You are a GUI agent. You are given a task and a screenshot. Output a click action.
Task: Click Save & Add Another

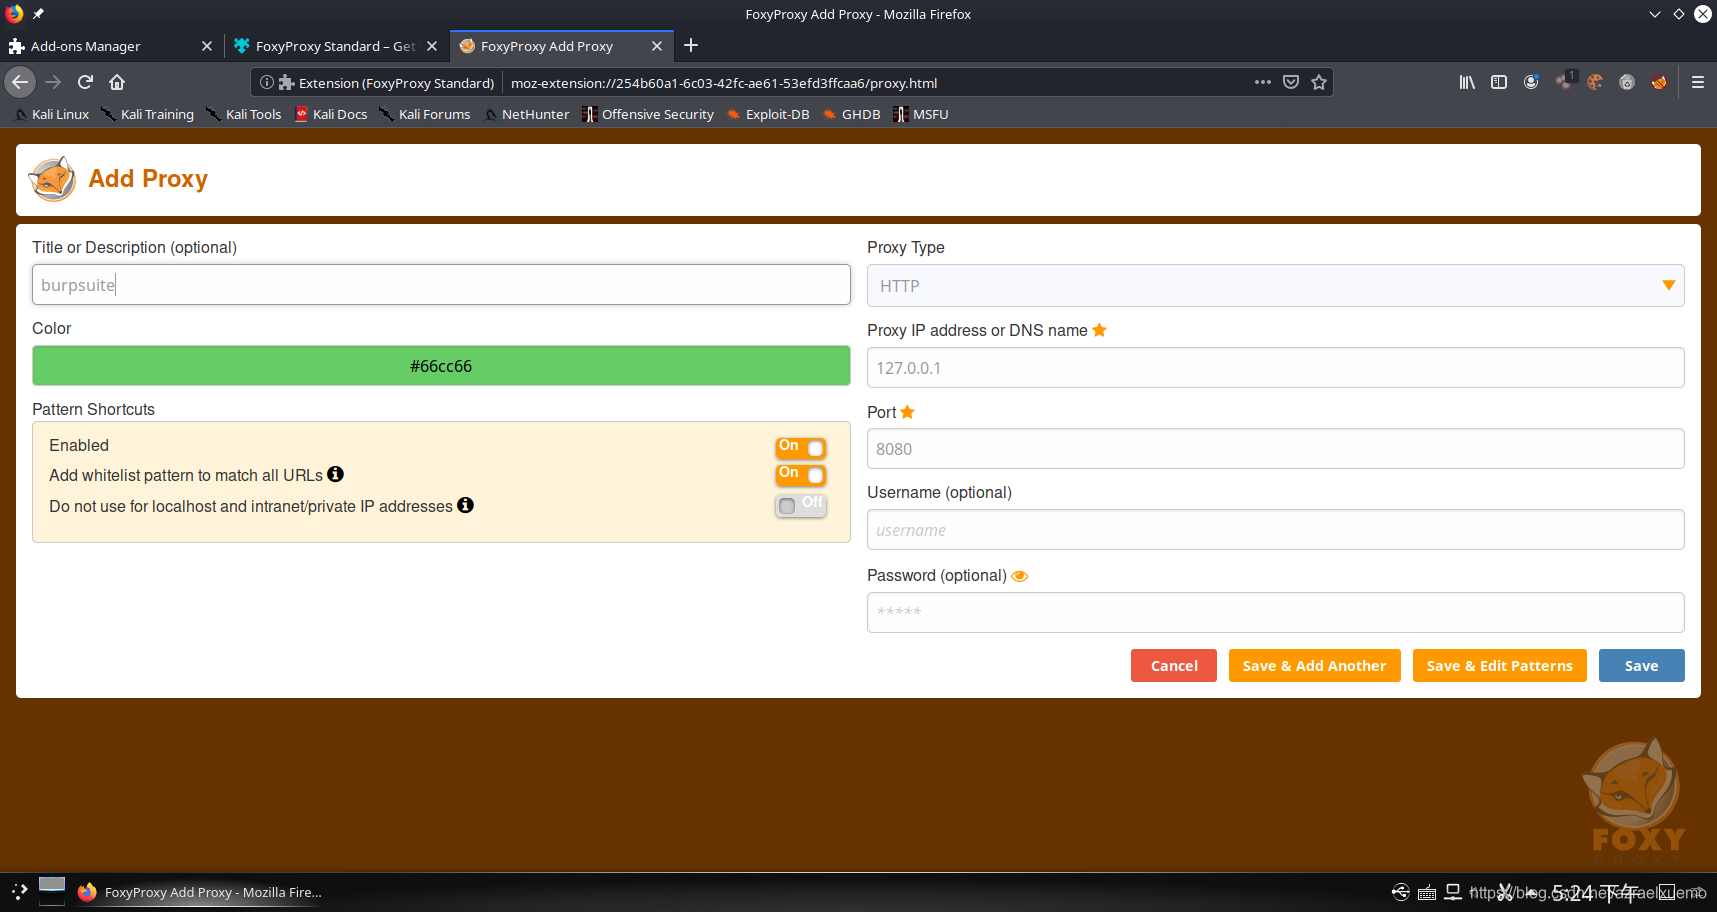coord(1314,666)
